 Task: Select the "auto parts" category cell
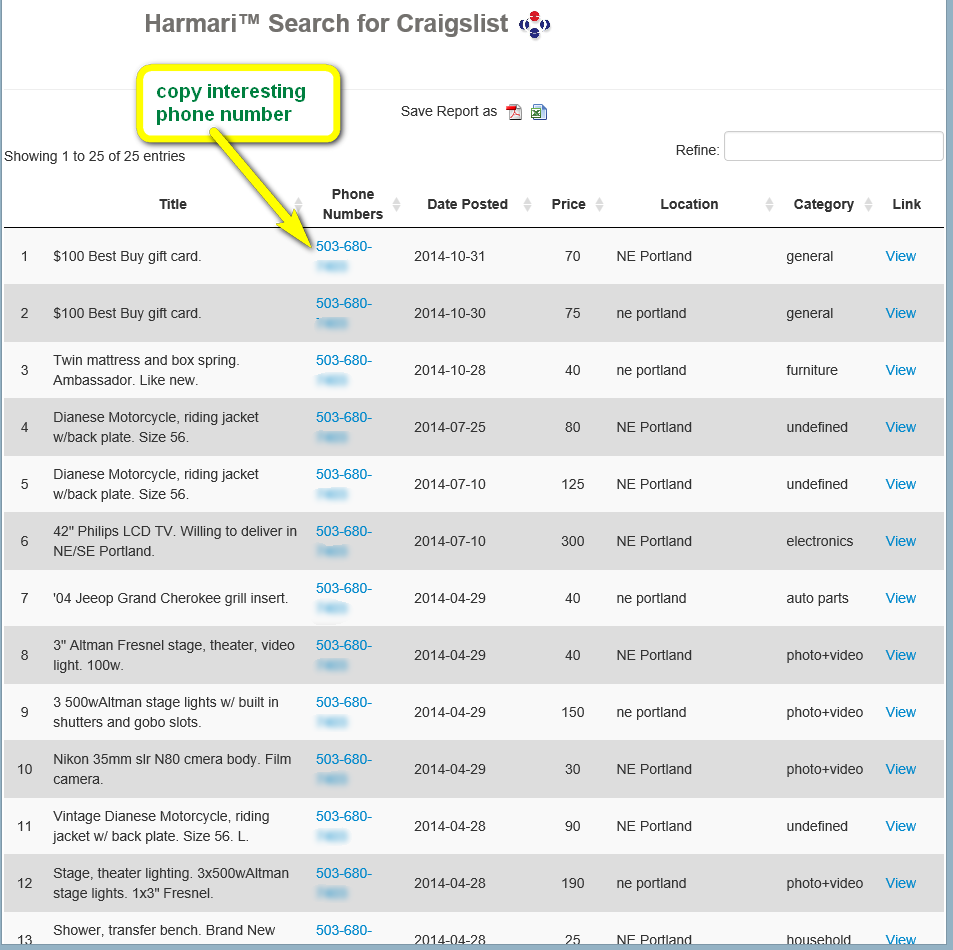[x=817, y=599]
